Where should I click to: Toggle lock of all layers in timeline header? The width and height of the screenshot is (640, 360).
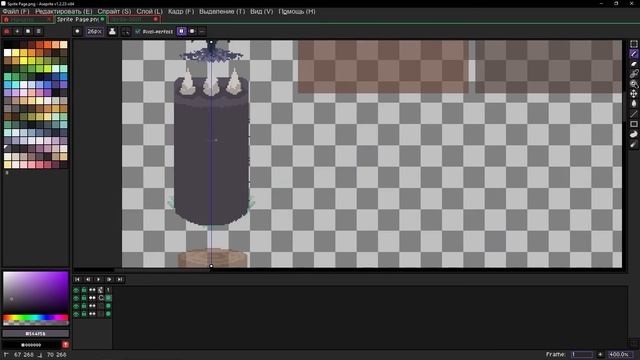[x=84, y=290]
